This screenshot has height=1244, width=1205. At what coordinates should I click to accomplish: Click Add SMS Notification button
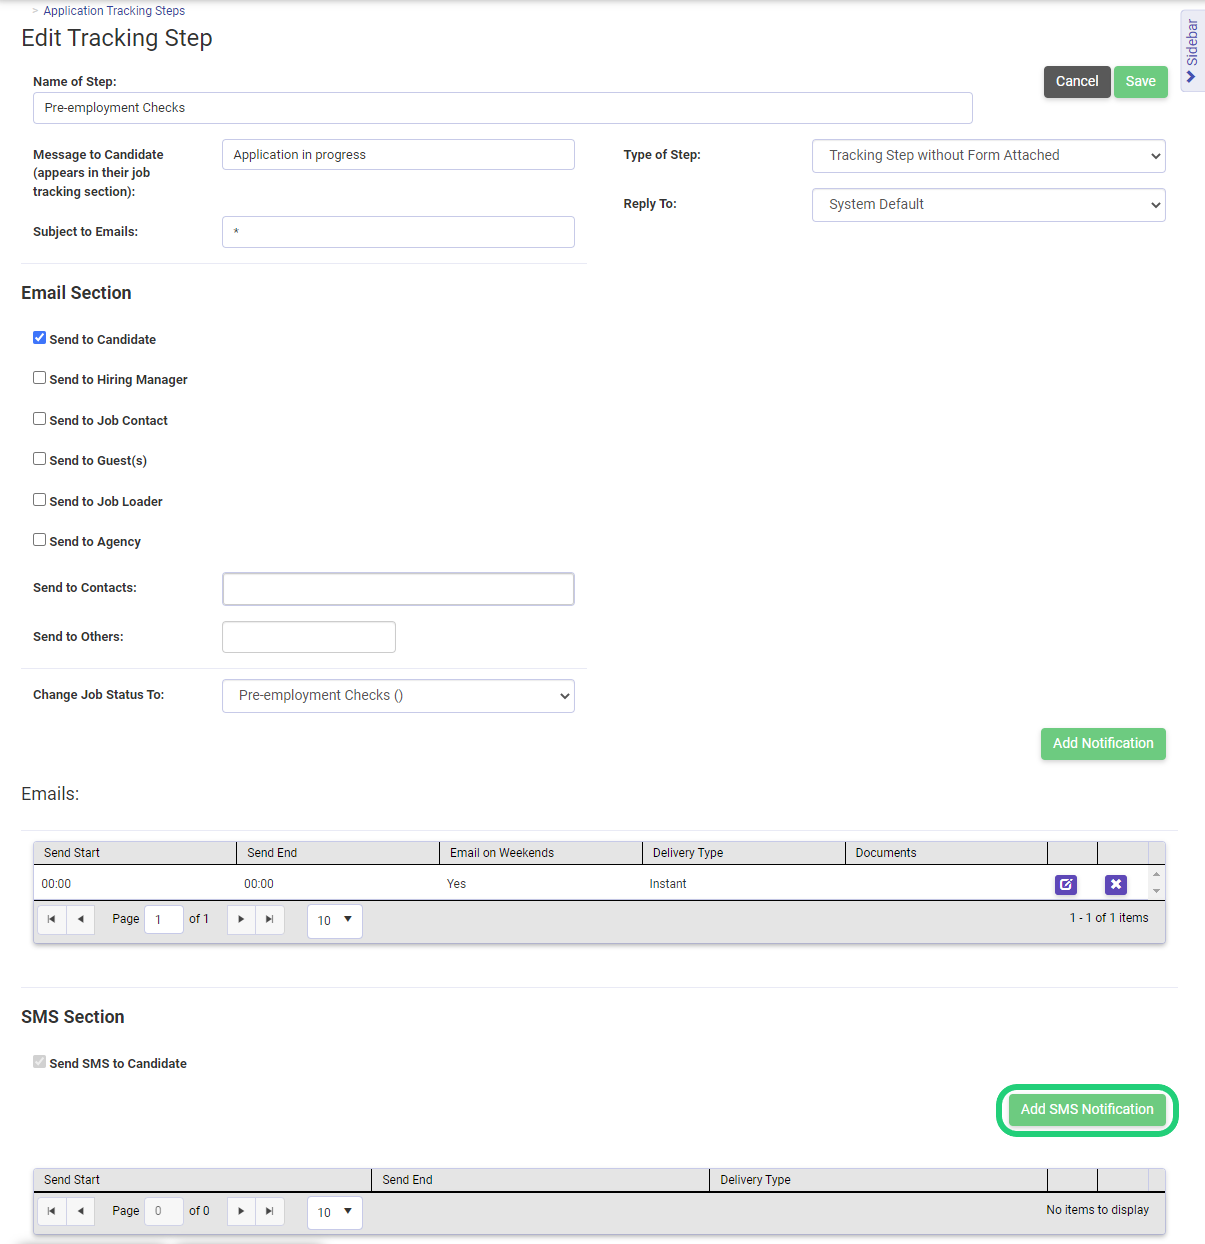pyautogui.click(x=1087, y=1110)
